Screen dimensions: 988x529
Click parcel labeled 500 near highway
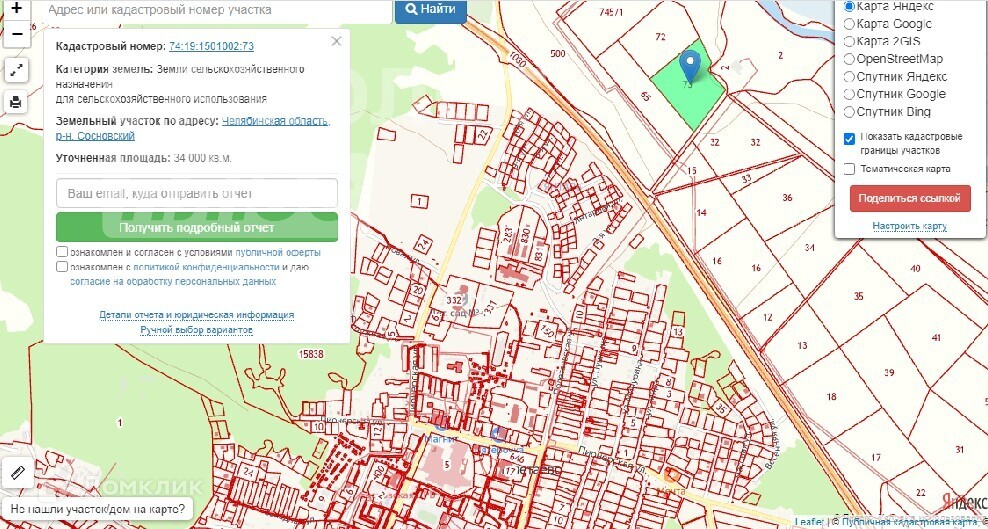[x=558, y=54]
